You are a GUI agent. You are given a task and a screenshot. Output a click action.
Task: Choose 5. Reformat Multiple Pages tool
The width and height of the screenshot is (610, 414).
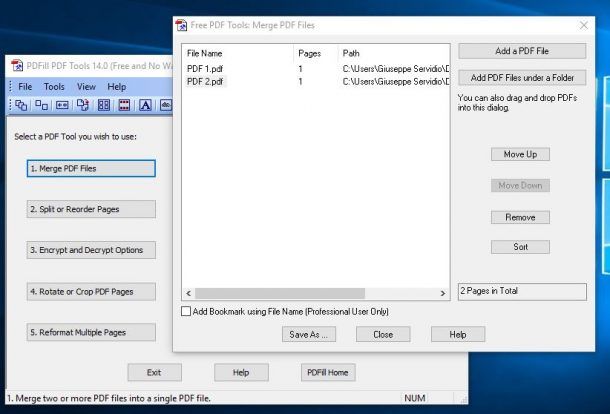coord(91,332)
